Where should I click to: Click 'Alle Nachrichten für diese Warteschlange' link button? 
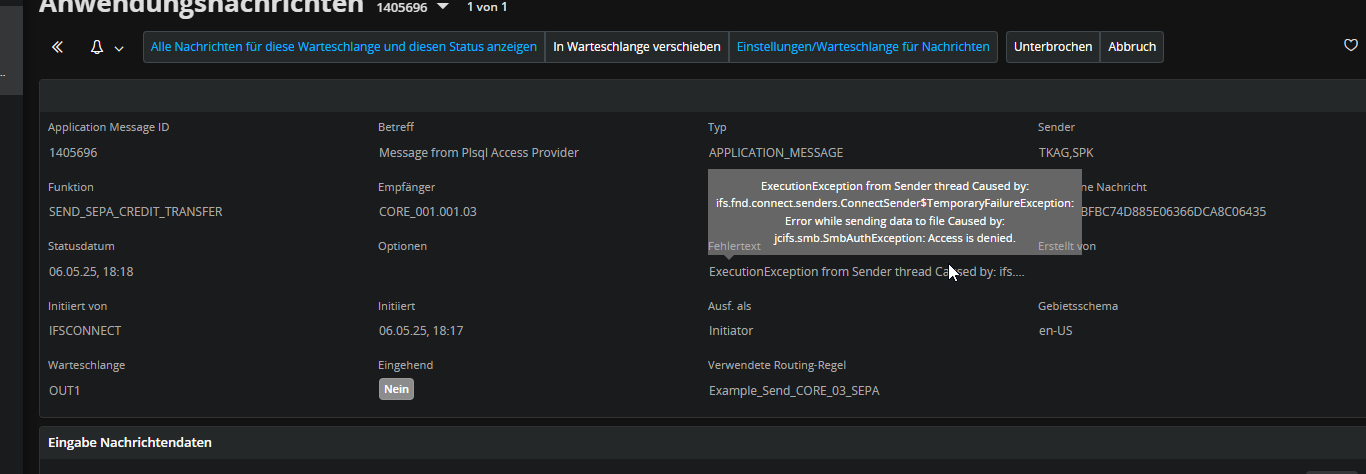(x=344, y=47)
